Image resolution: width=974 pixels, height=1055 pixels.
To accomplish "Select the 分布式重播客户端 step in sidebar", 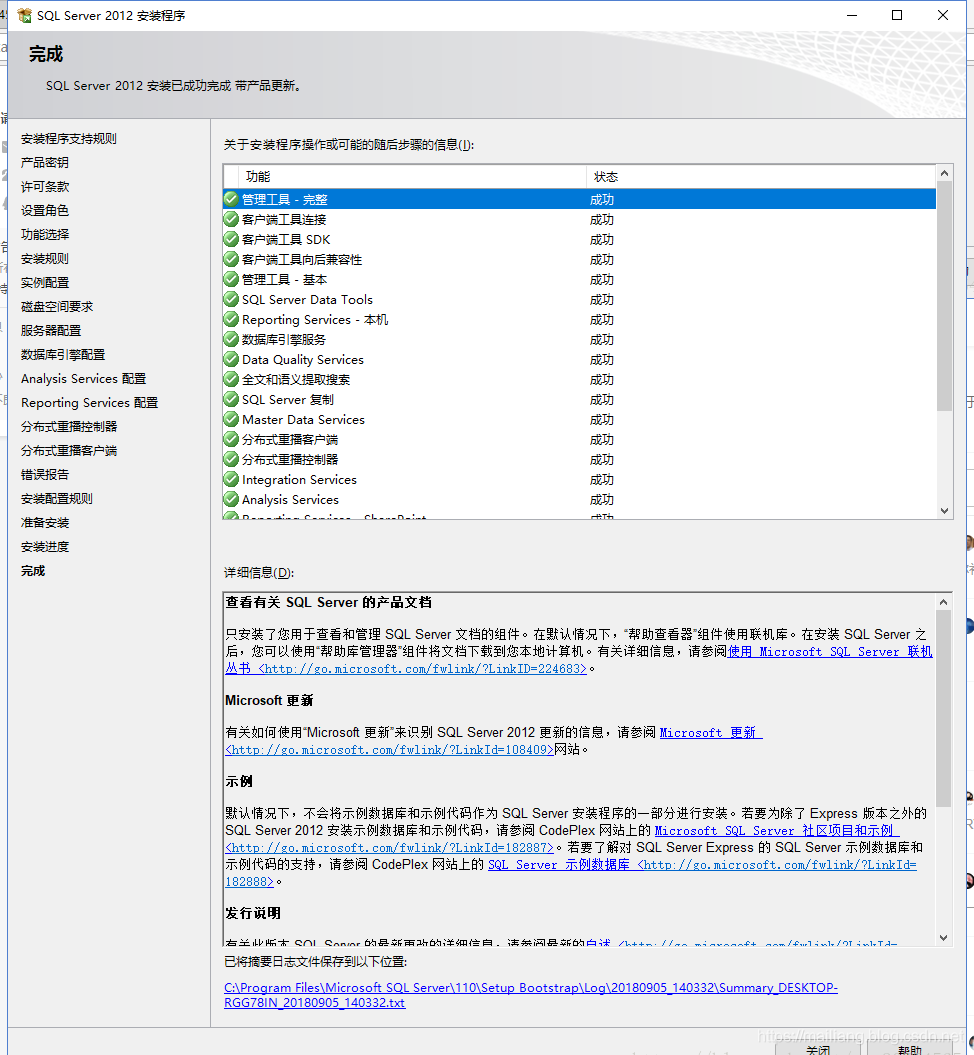I will (69, 451).
